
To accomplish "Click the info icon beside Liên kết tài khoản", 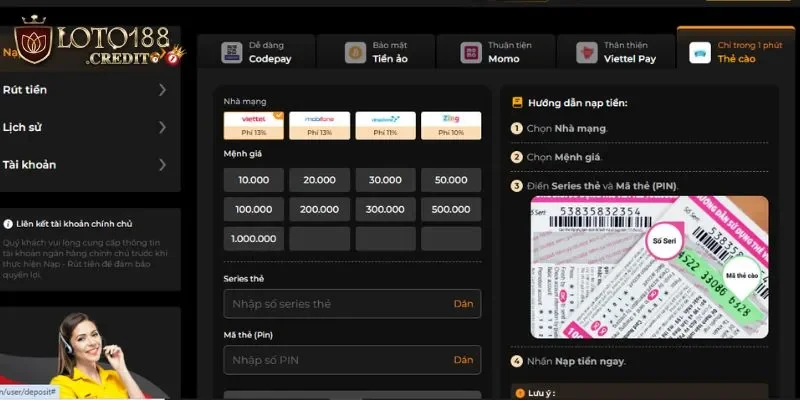I will (8, 224).
